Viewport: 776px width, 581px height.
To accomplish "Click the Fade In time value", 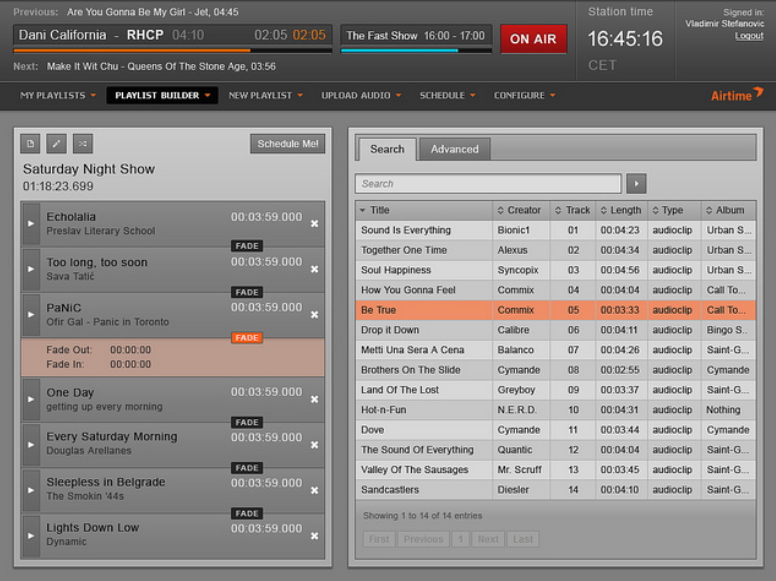I will coord(131,364).
